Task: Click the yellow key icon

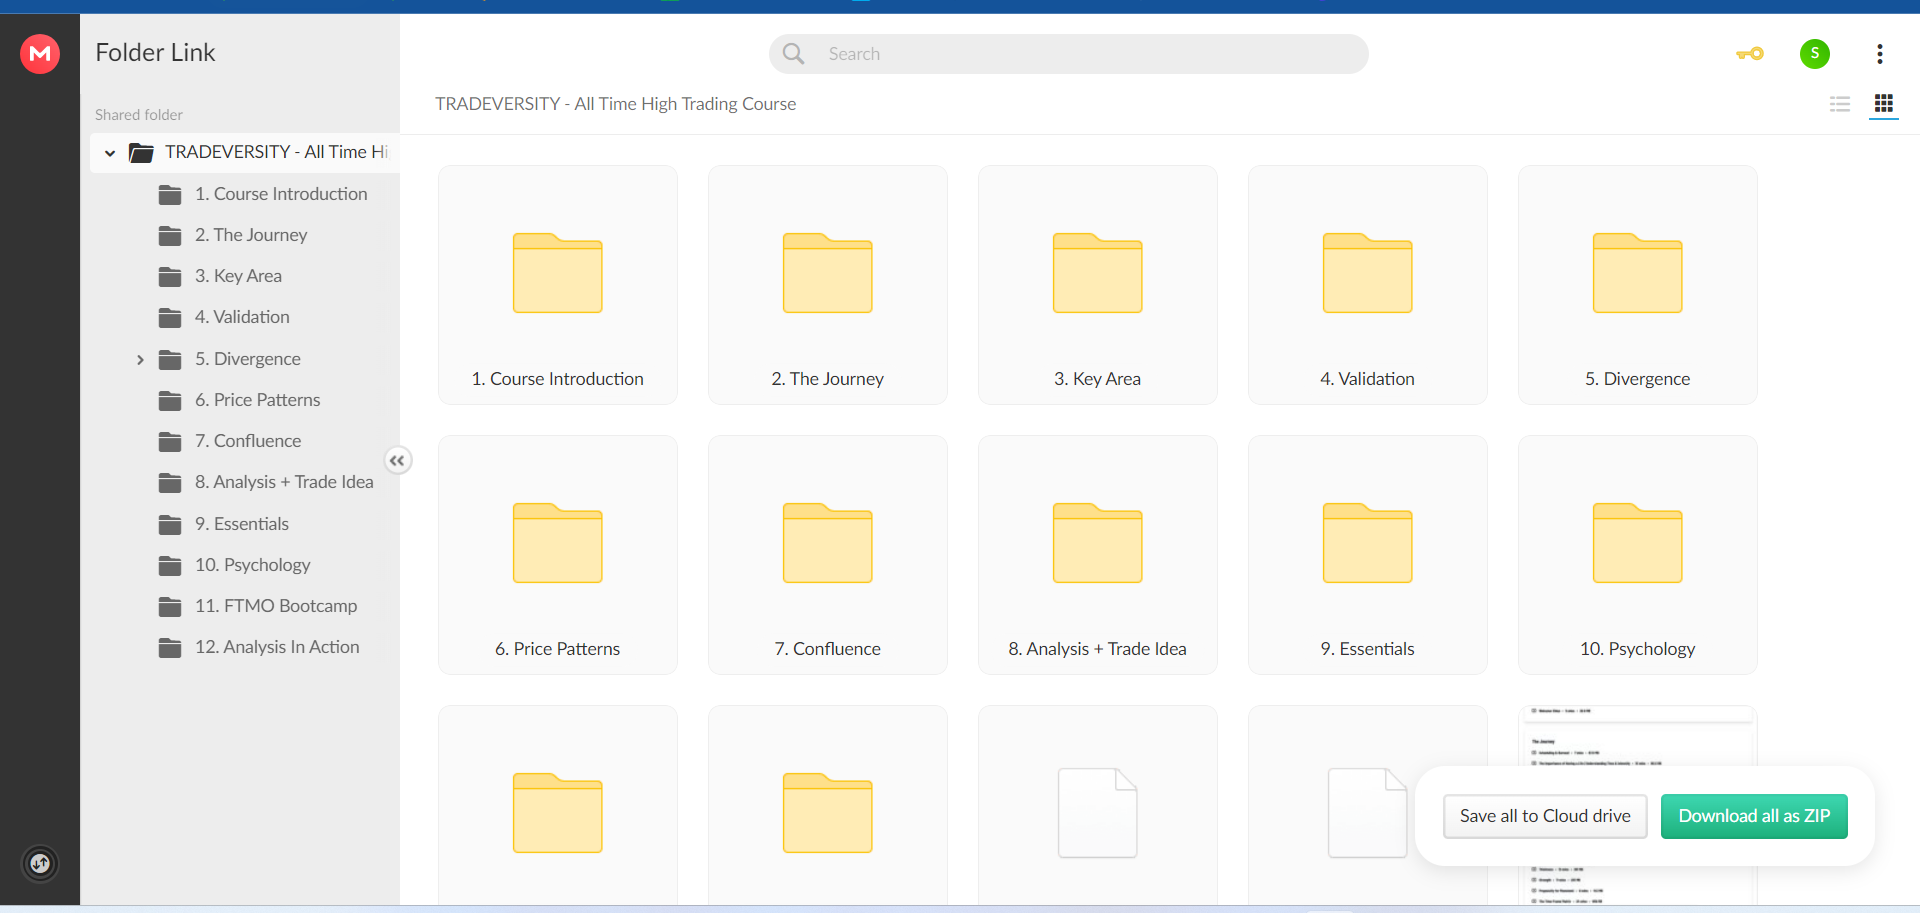Action: tap(1750, 54)
